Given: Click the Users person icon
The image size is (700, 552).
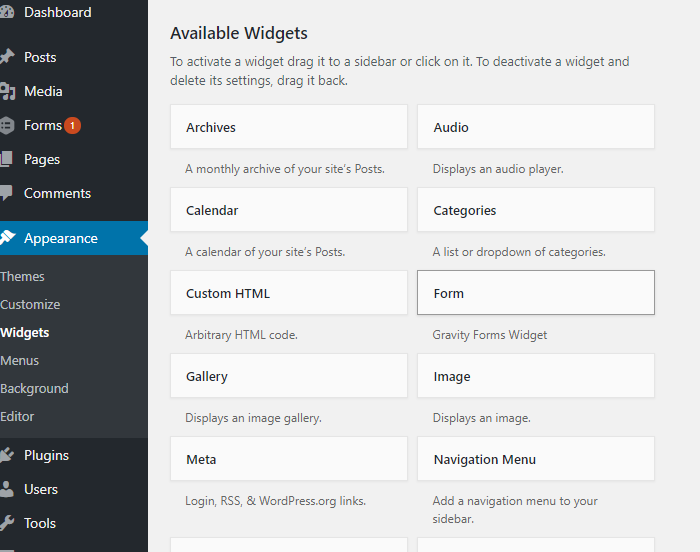Looking at the screenshot, I should pos(7,490).
